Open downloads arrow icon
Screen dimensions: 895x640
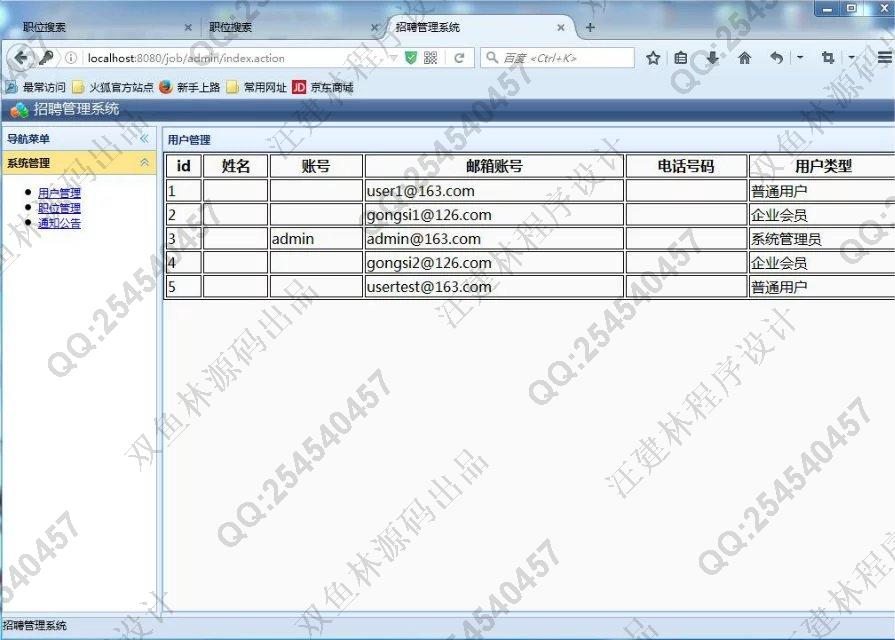[712, 58]
